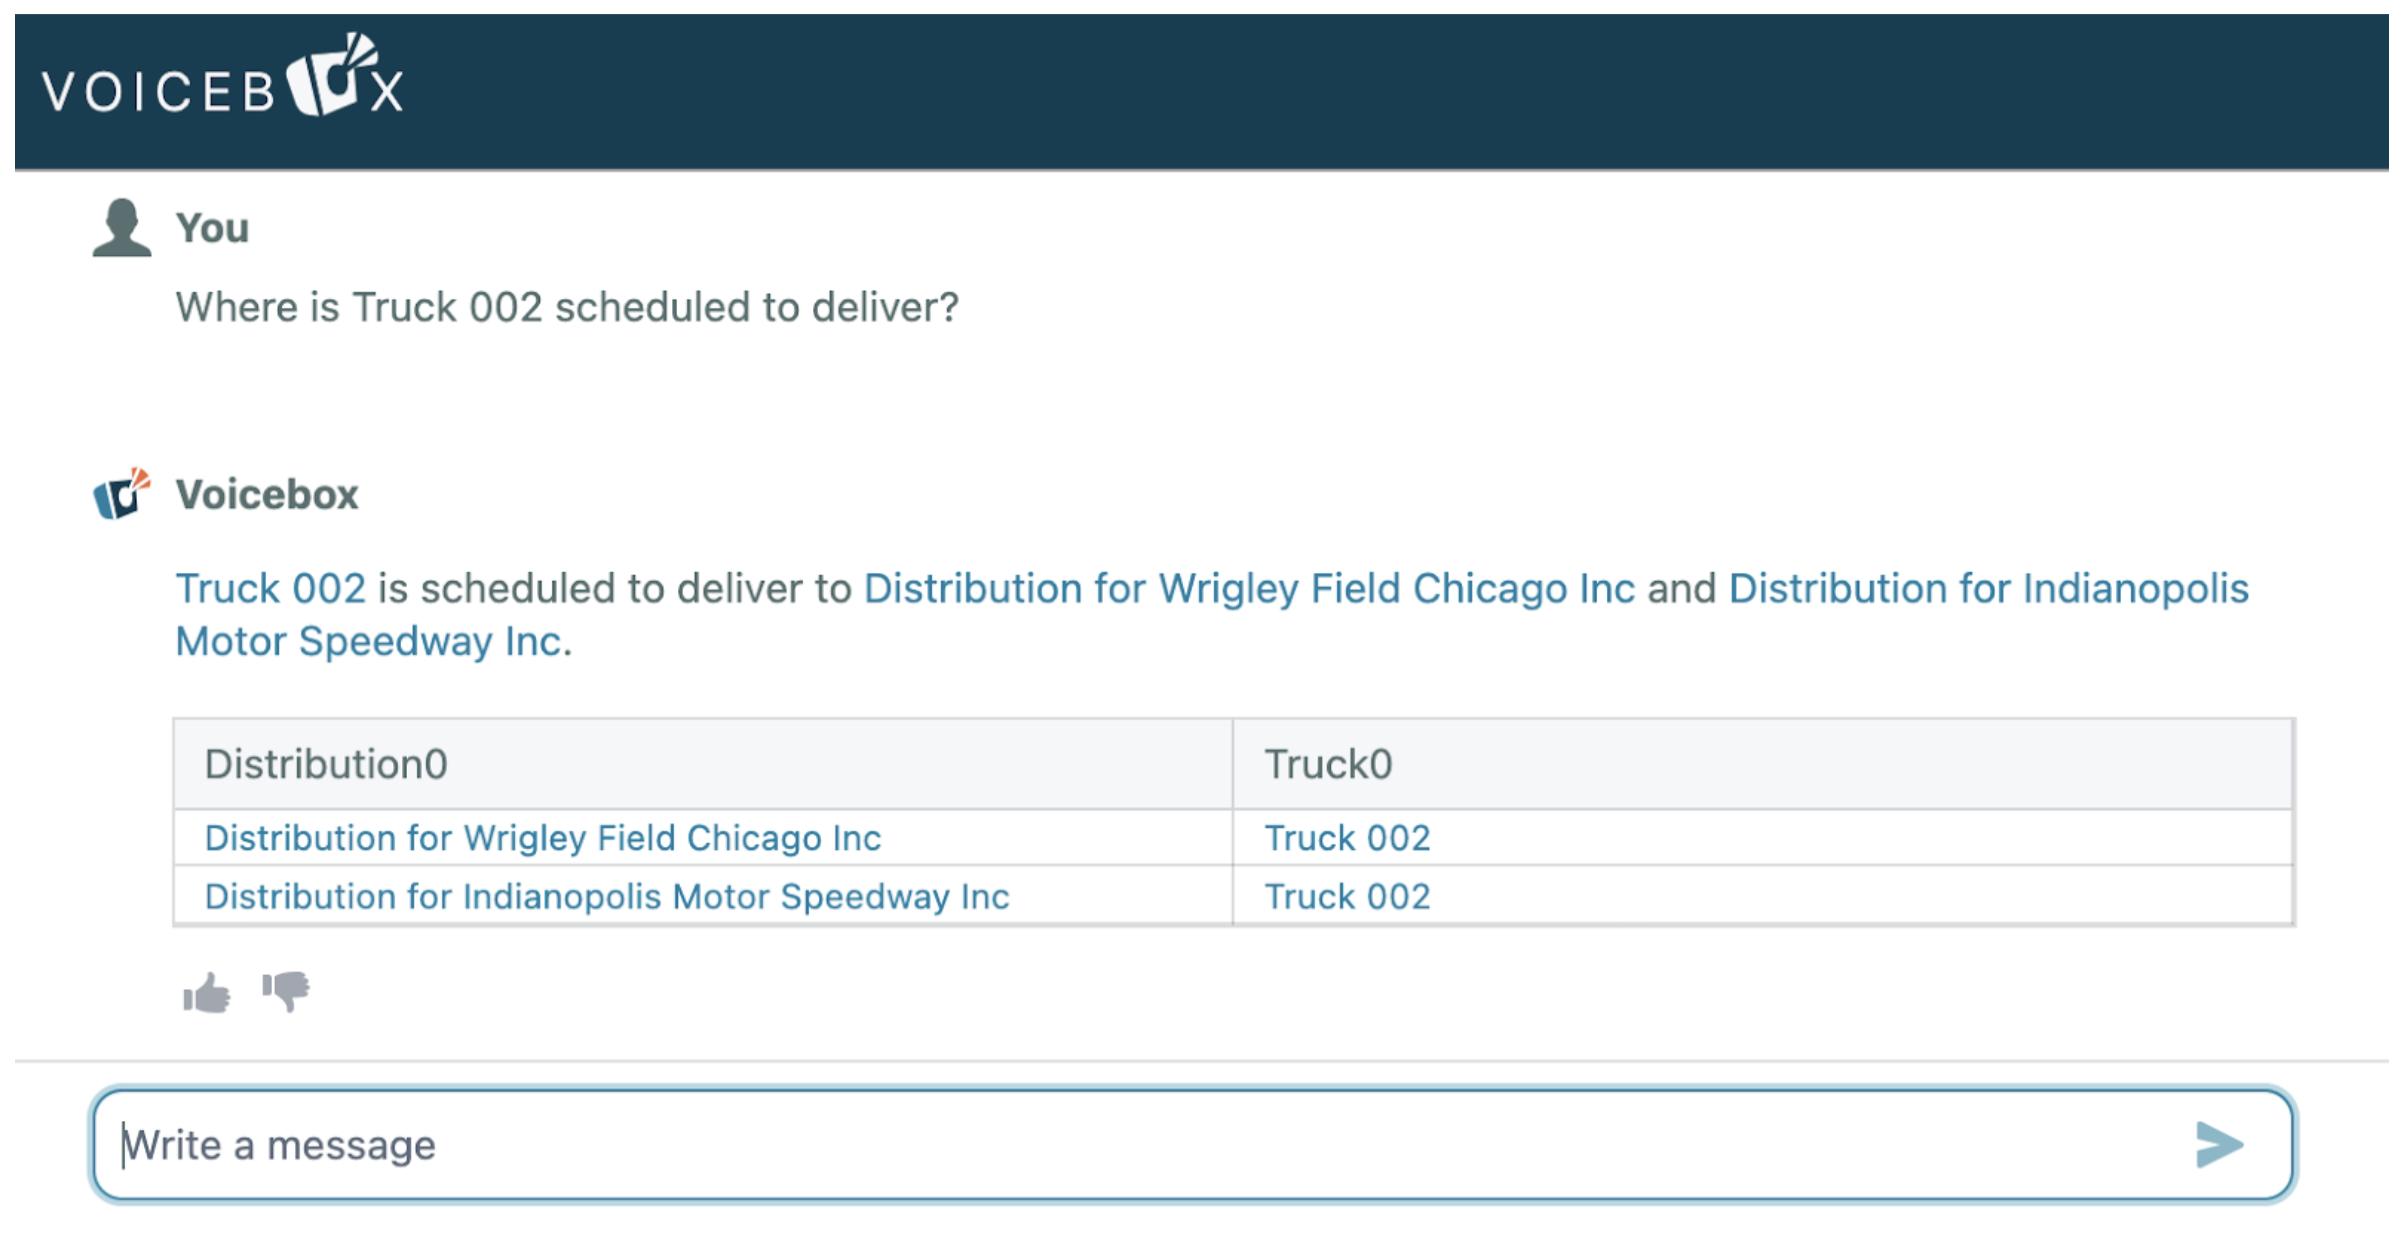This screenshot has height=1236, width=2396.
Task: Click the dark blue header bar
Action: click(1202, 91)
